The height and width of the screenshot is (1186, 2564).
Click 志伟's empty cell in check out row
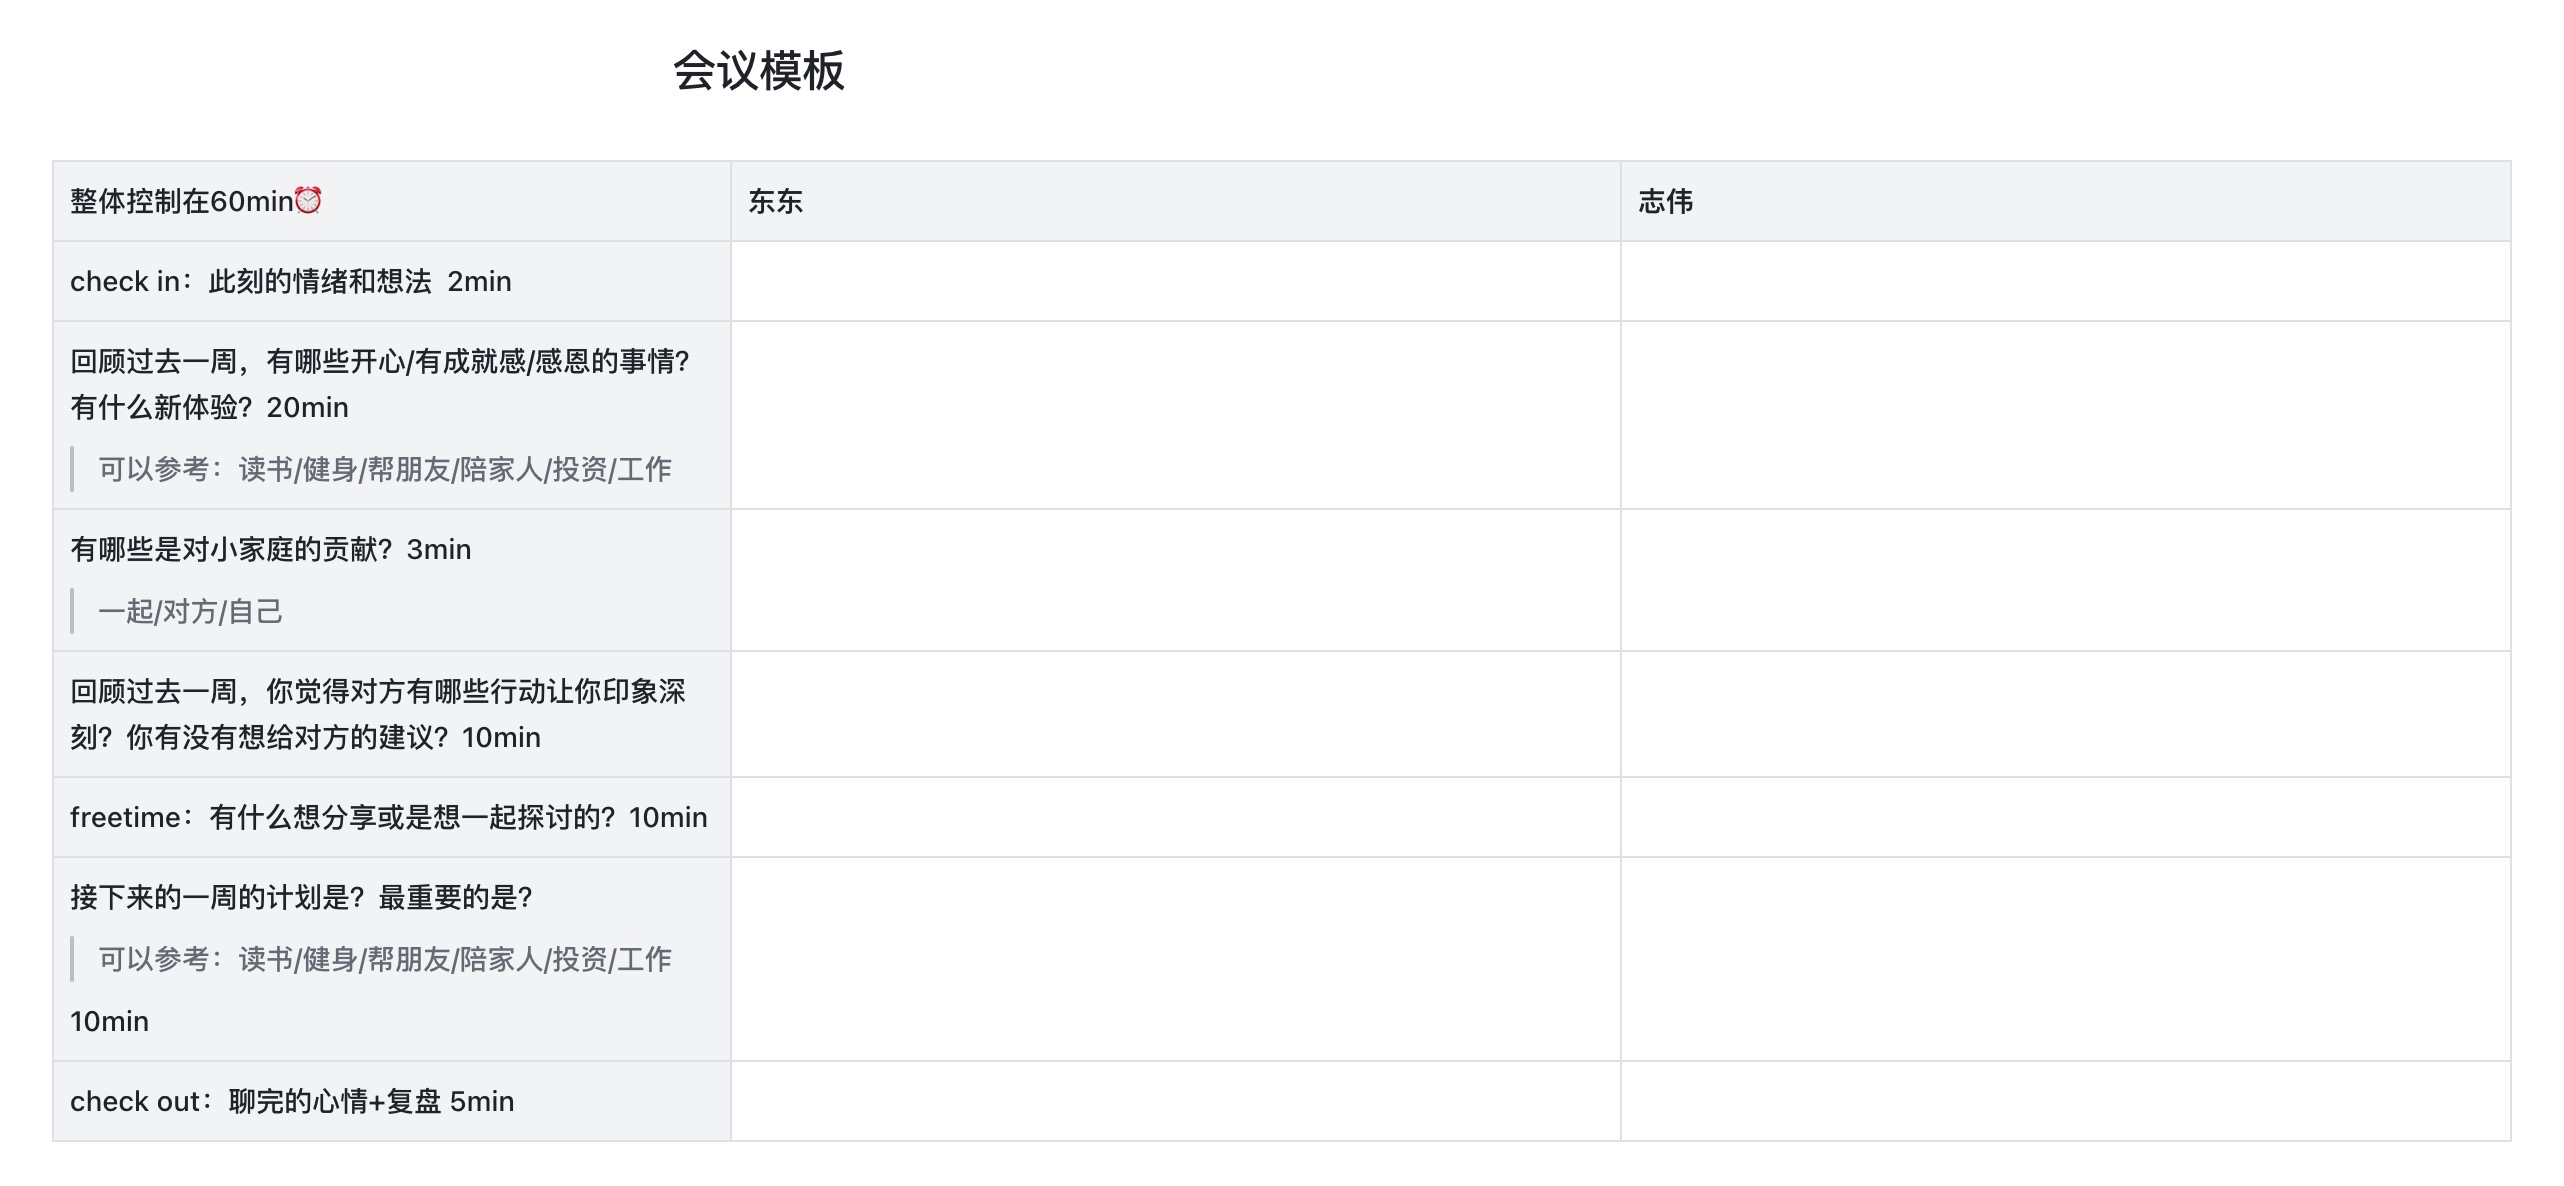2064,1101
